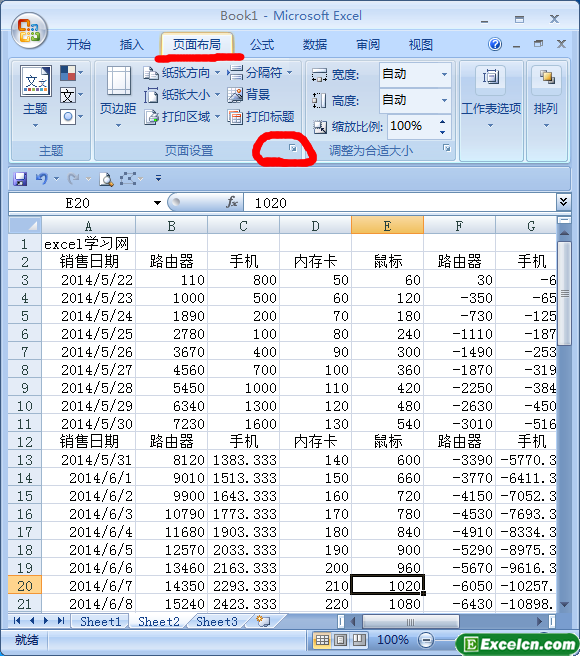Click cell A1 excel学习网
The image size is (580, 656).
point(88,243)
